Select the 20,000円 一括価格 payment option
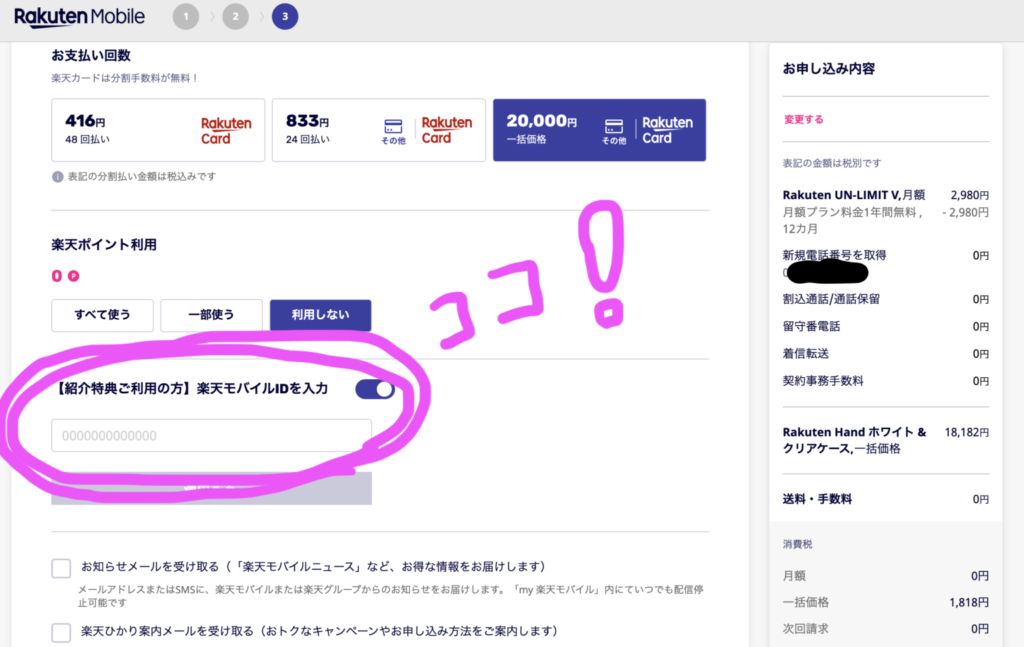 coord(600,130)
